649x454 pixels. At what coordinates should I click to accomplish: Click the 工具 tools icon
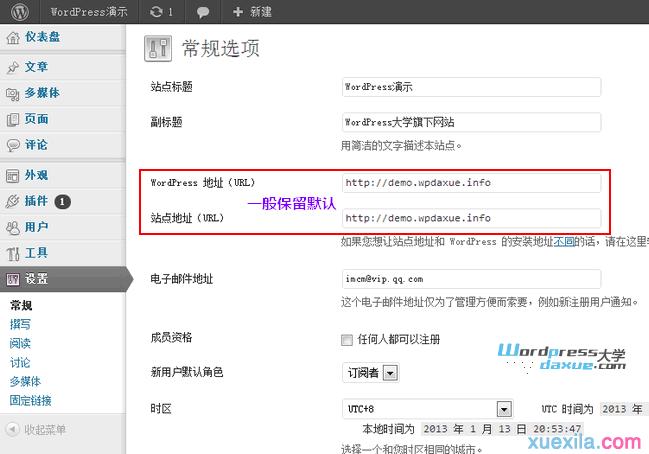13,253
